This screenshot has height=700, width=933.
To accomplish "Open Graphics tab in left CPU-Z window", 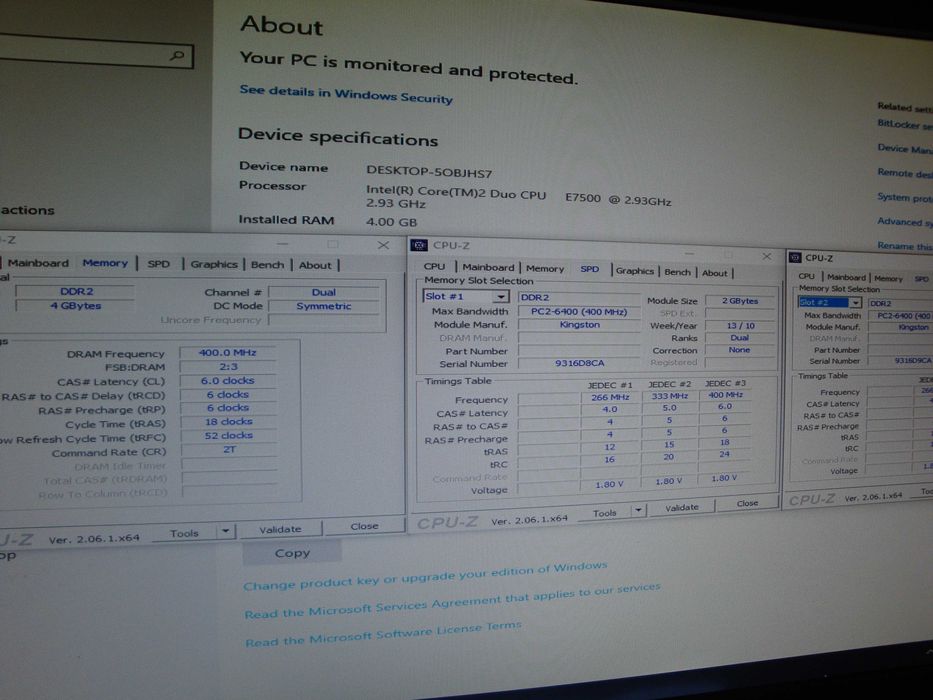I will click(x=214, y=264).
